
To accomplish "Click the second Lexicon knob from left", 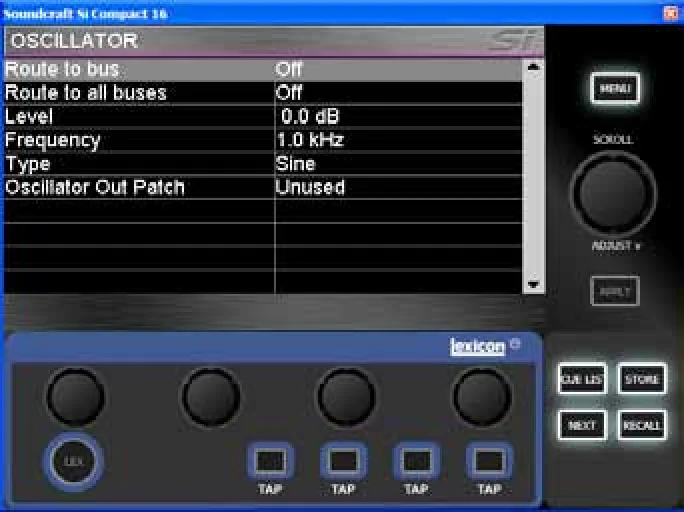I will tap(211, 397).
